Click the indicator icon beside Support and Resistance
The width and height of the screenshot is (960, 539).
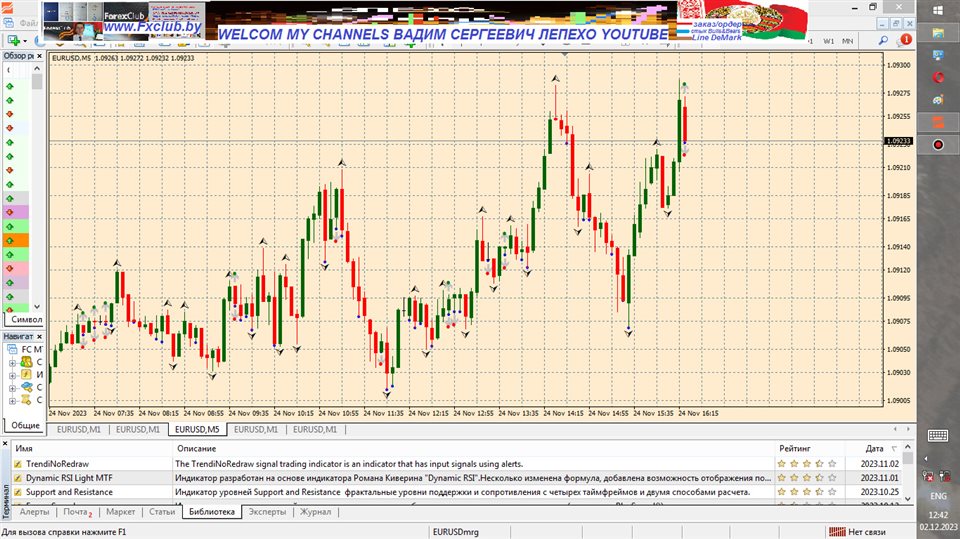tap(18, 492)
